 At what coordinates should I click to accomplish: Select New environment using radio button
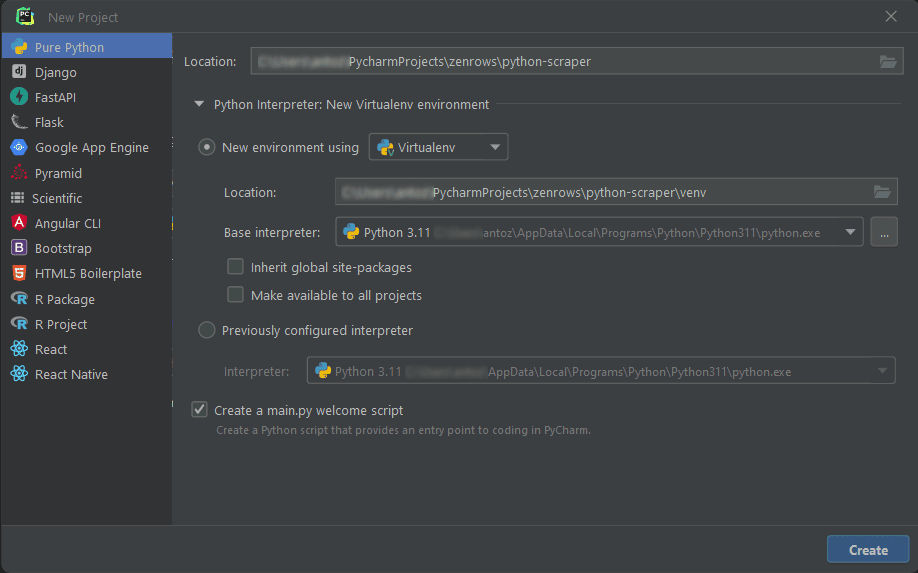(x=206, y=147)
